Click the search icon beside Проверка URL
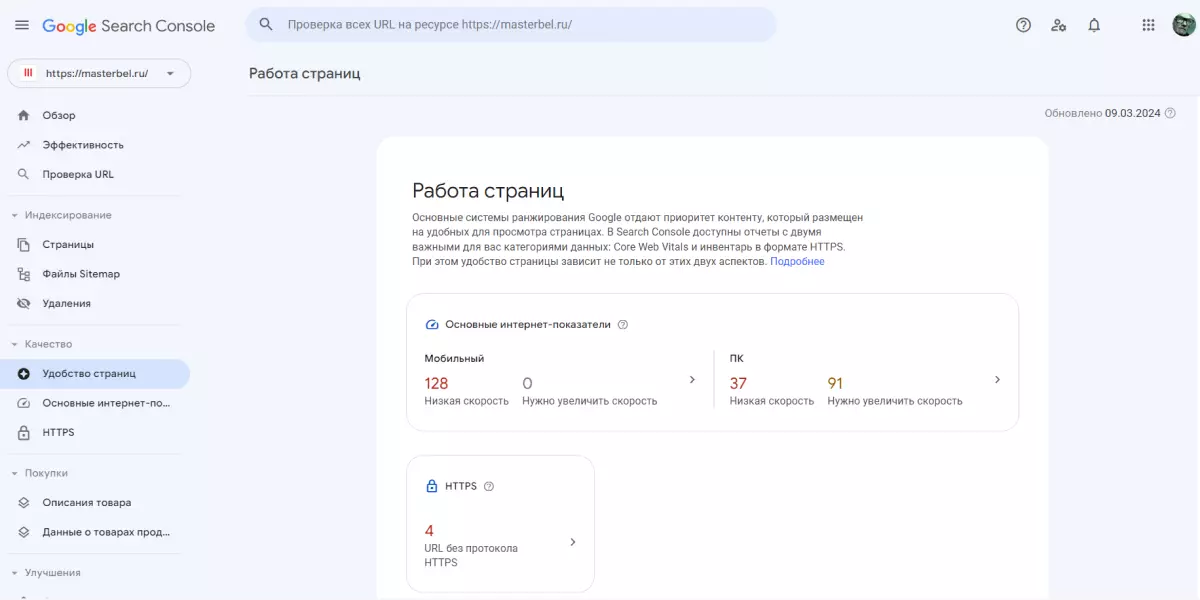The width and height of the screenshot is (1200, 600). coord(24,174)
